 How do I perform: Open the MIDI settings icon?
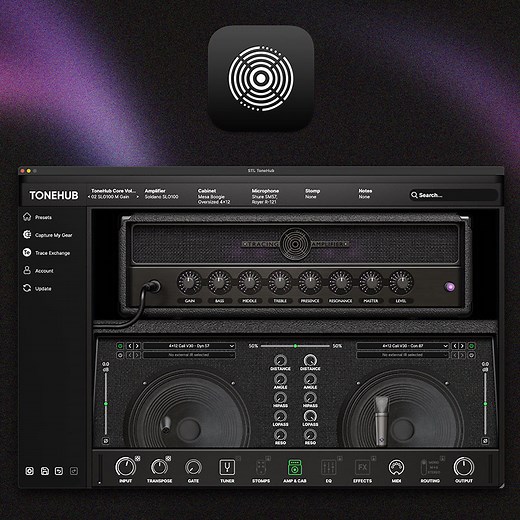[x=396, y=467]
